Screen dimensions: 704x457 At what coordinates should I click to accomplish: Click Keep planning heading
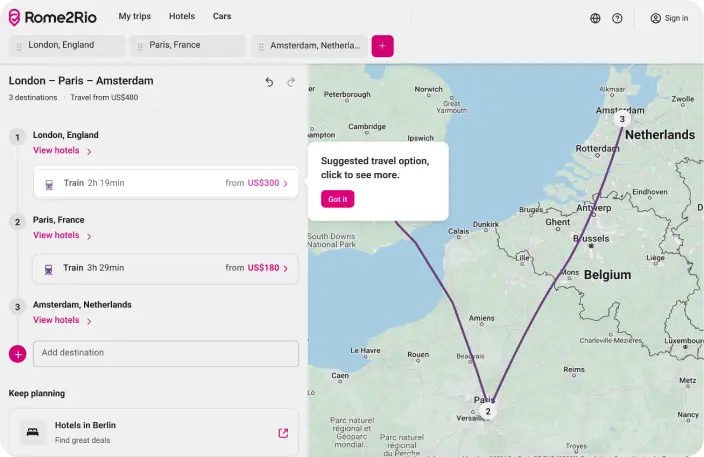[37, 393]
